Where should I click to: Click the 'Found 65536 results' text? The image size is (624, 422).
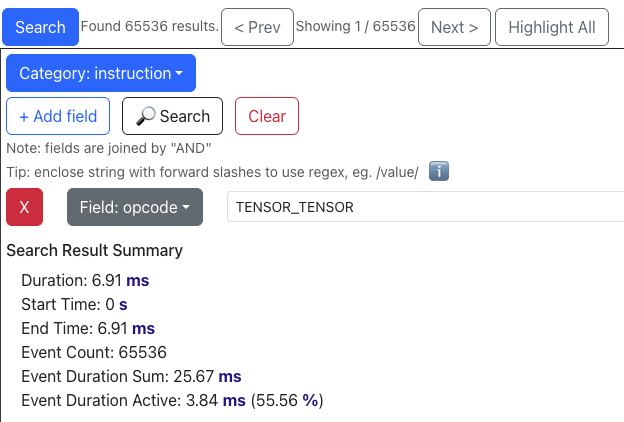click(x=149, y=27)
